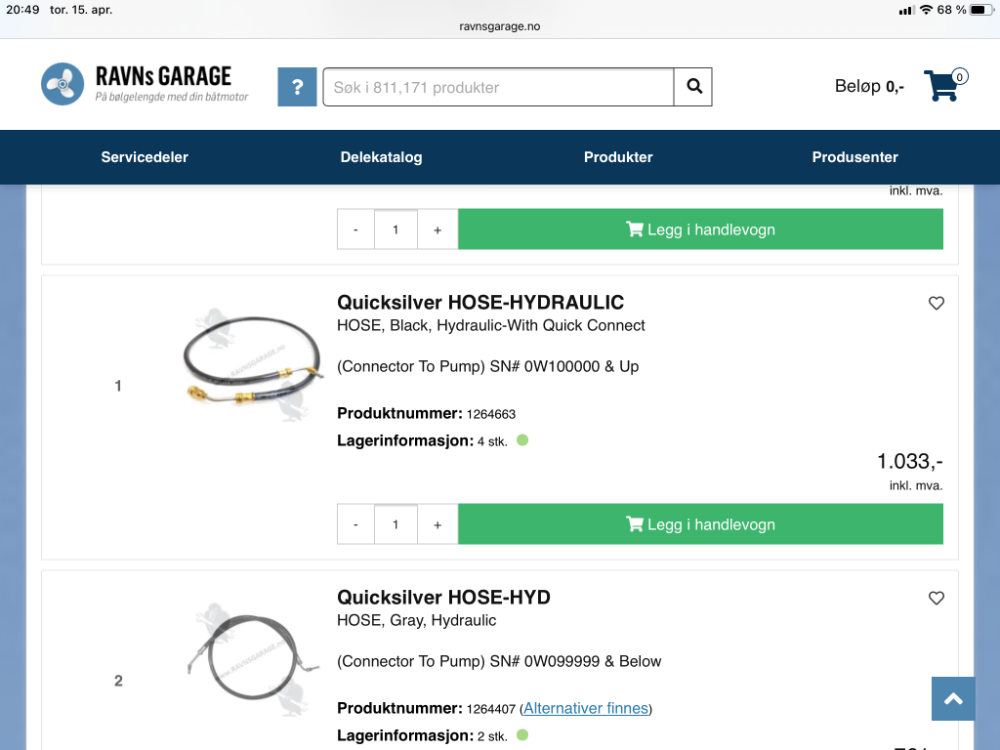
Task: Click the scroll-to-top arrow button
Action: coord(953,699)
